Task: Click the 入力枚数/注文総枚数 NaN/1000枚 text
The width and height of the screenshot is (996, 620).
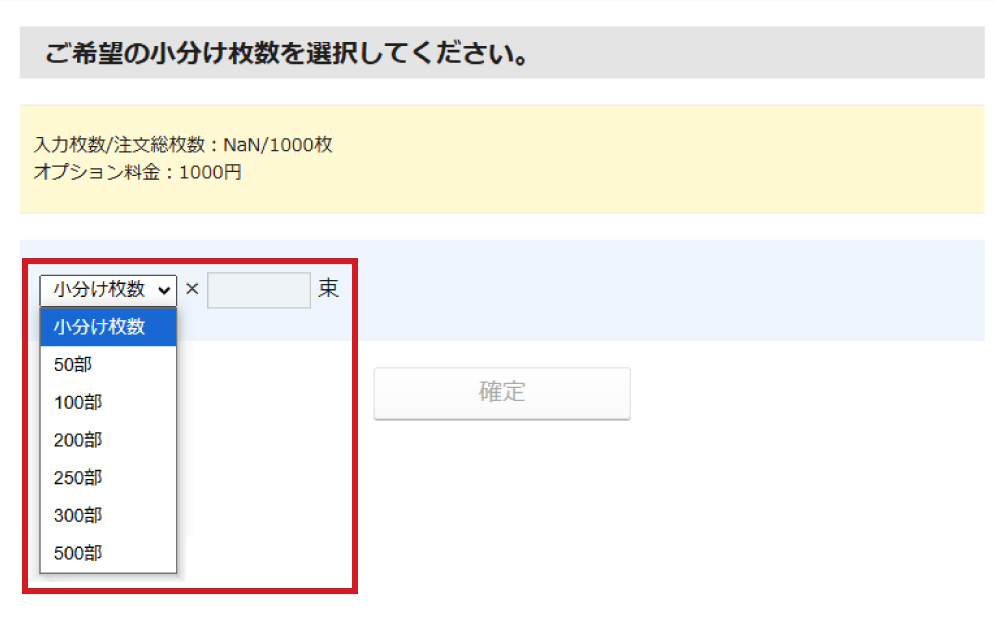Action: click(183, 145)
